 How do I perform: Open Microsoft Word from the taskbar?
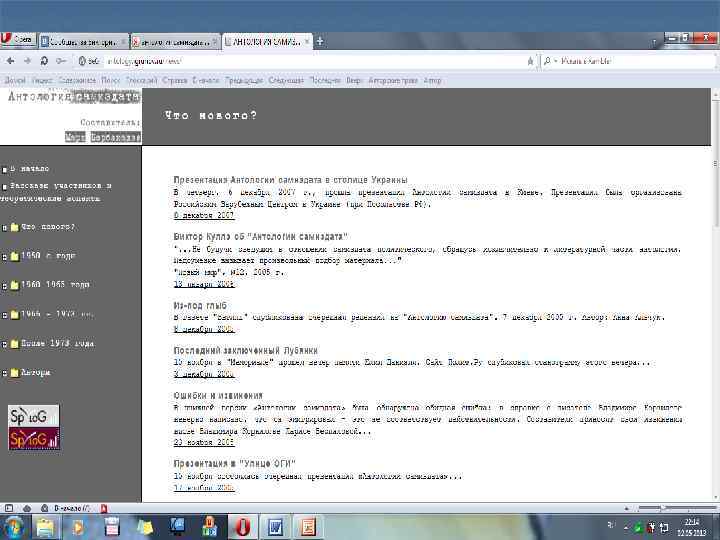275,527
